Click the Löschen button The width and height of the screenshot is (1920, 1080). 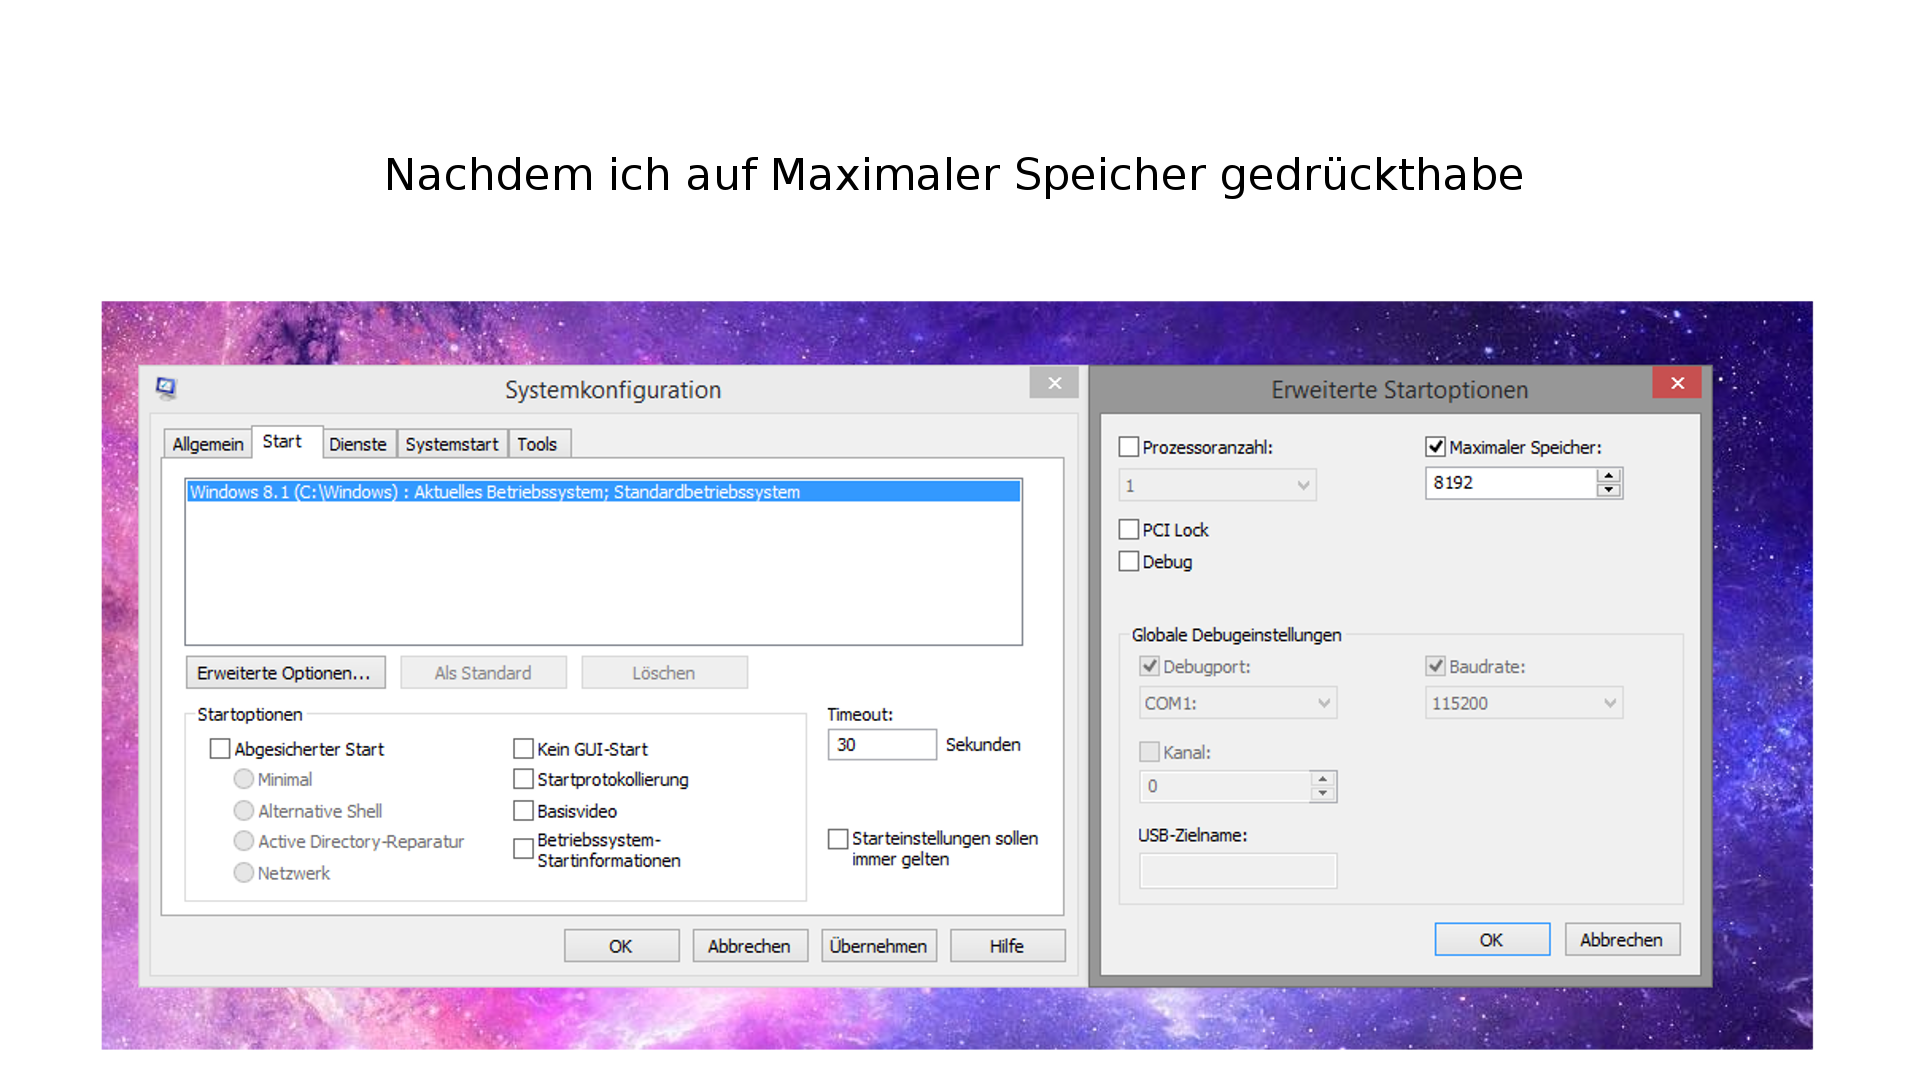(x=664, y=673)
